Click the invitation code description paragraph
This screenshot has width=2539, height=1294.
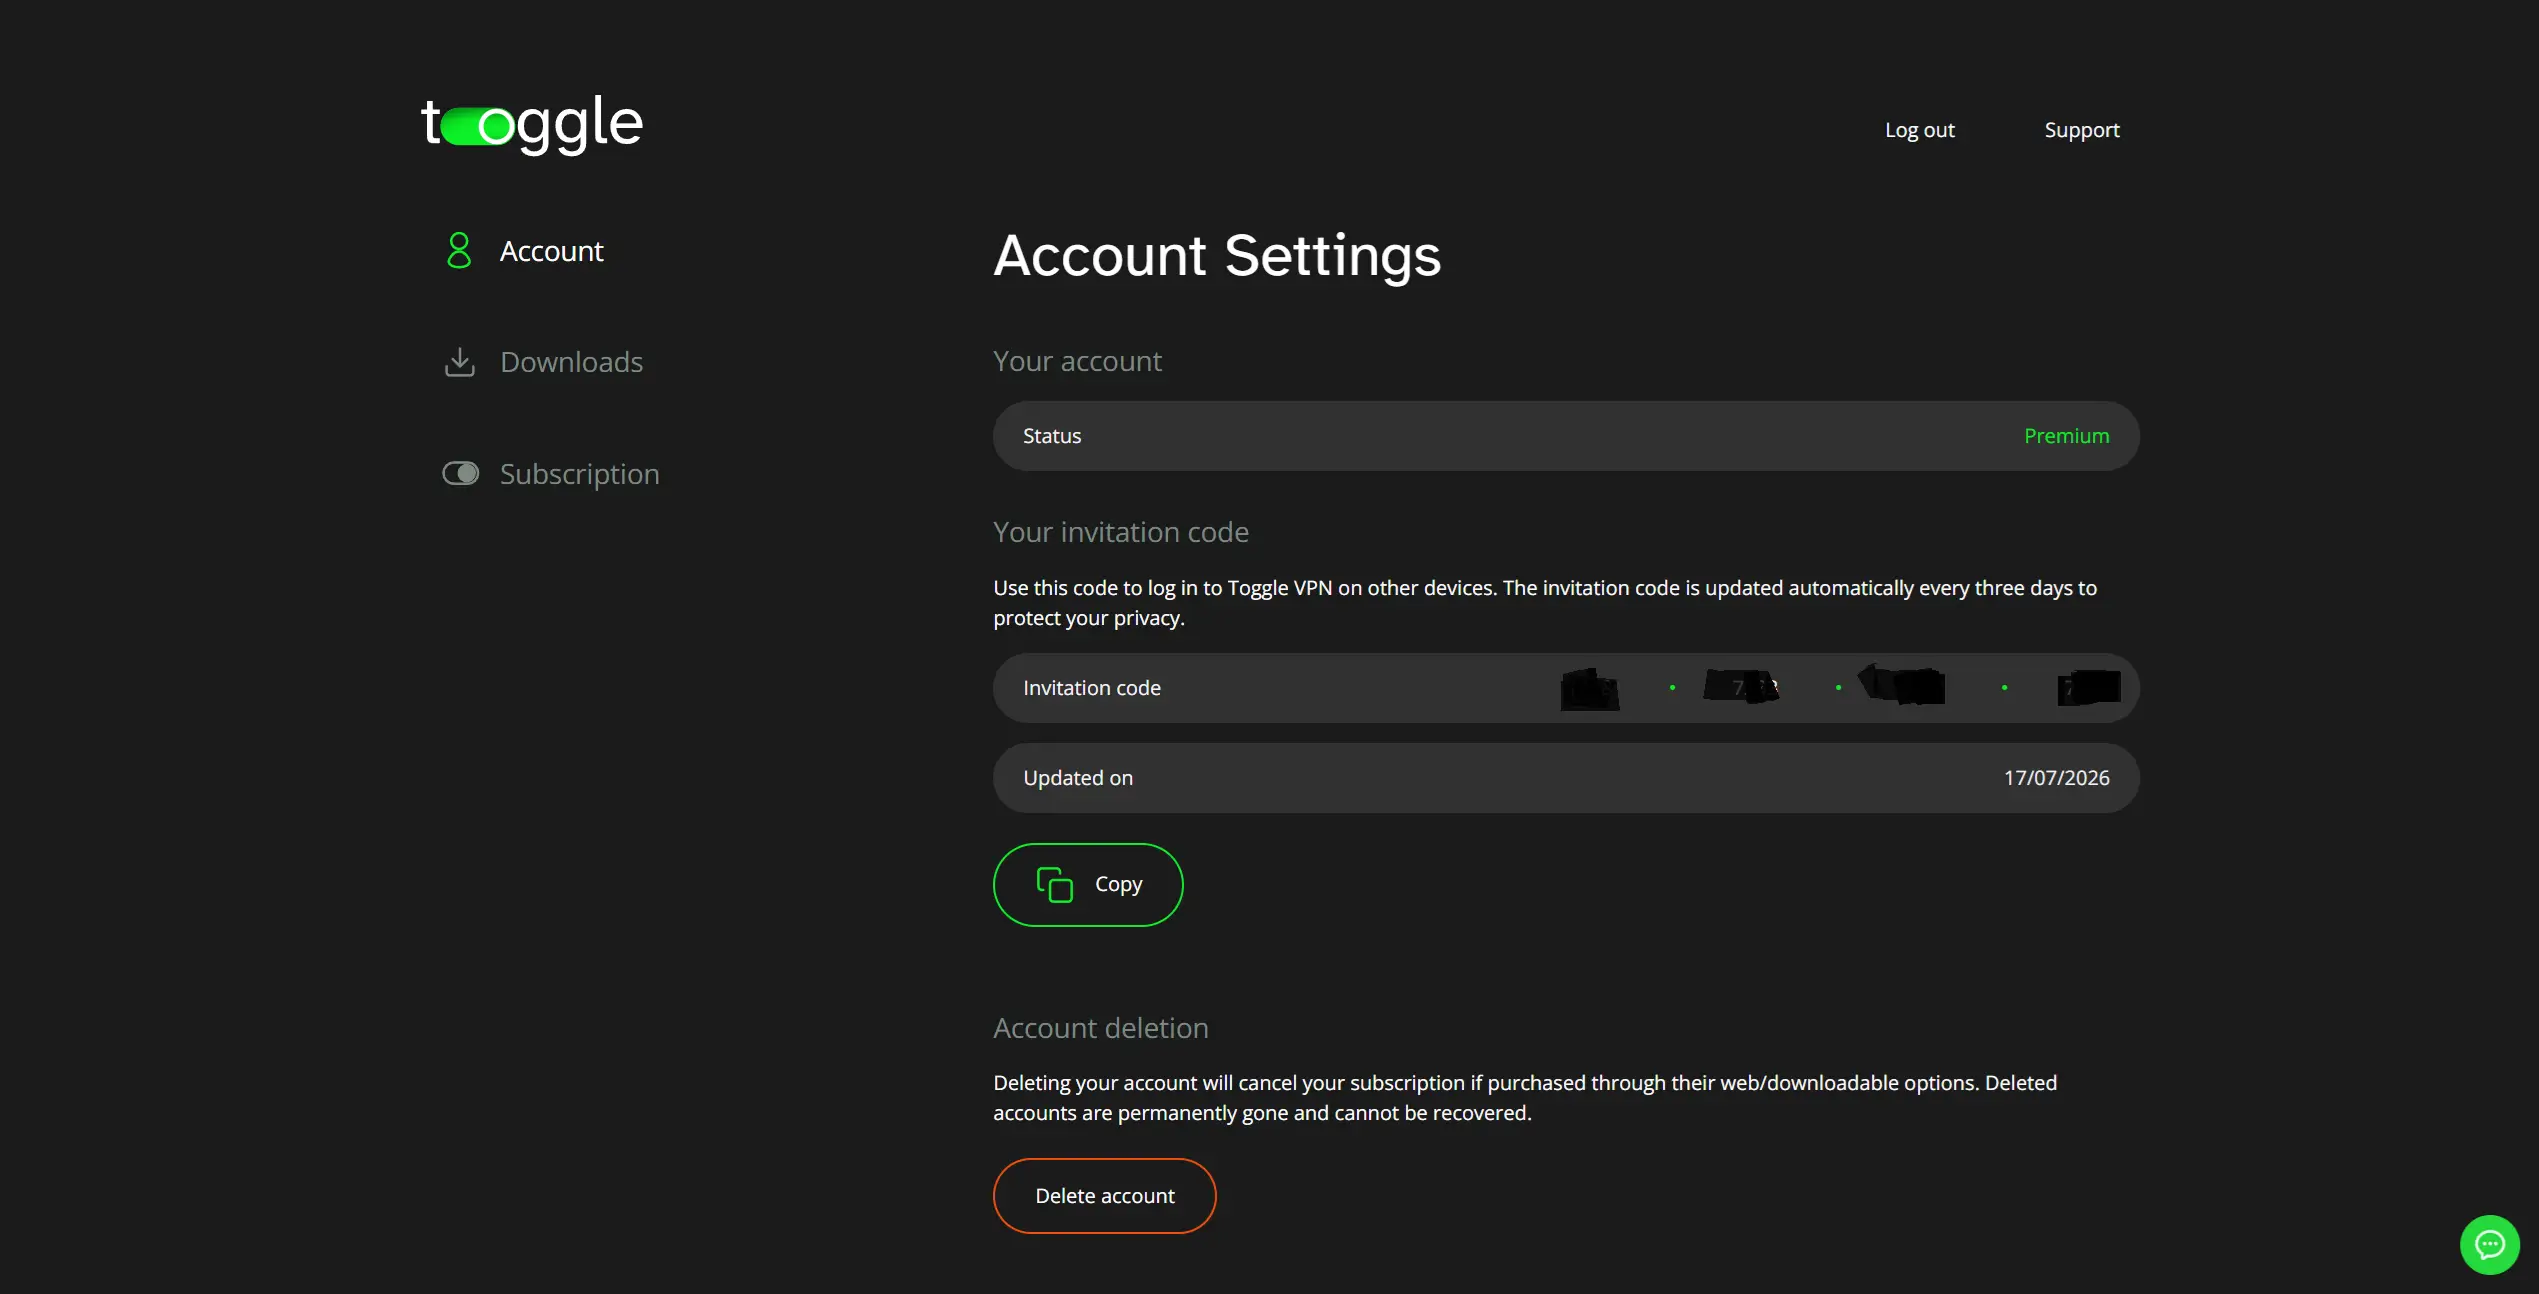pos(1545,603)
